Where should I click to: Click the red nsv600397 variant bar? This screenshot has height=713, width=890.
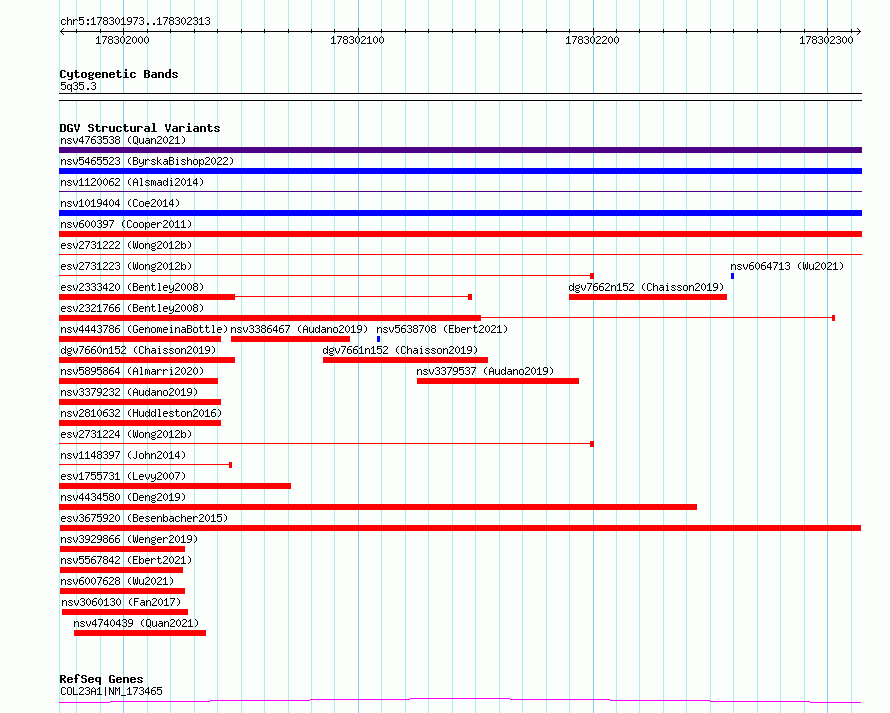coord(460,234)
